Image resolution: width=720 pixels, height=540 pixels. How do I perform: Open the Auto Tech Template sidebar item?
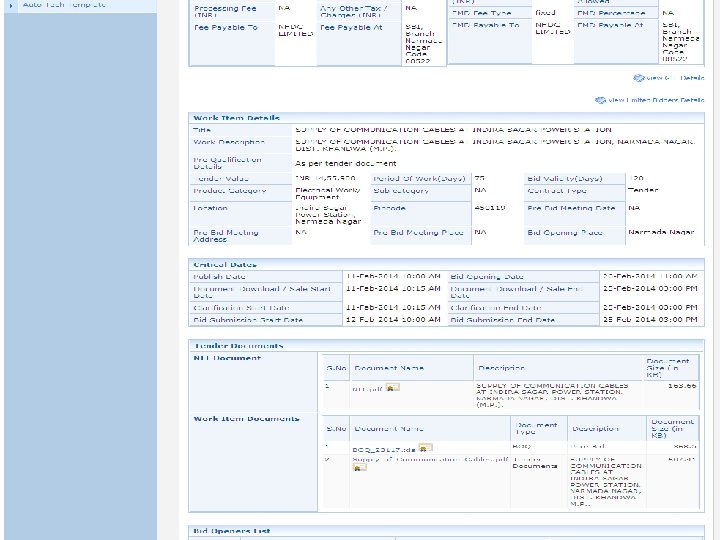click(64, 5)
